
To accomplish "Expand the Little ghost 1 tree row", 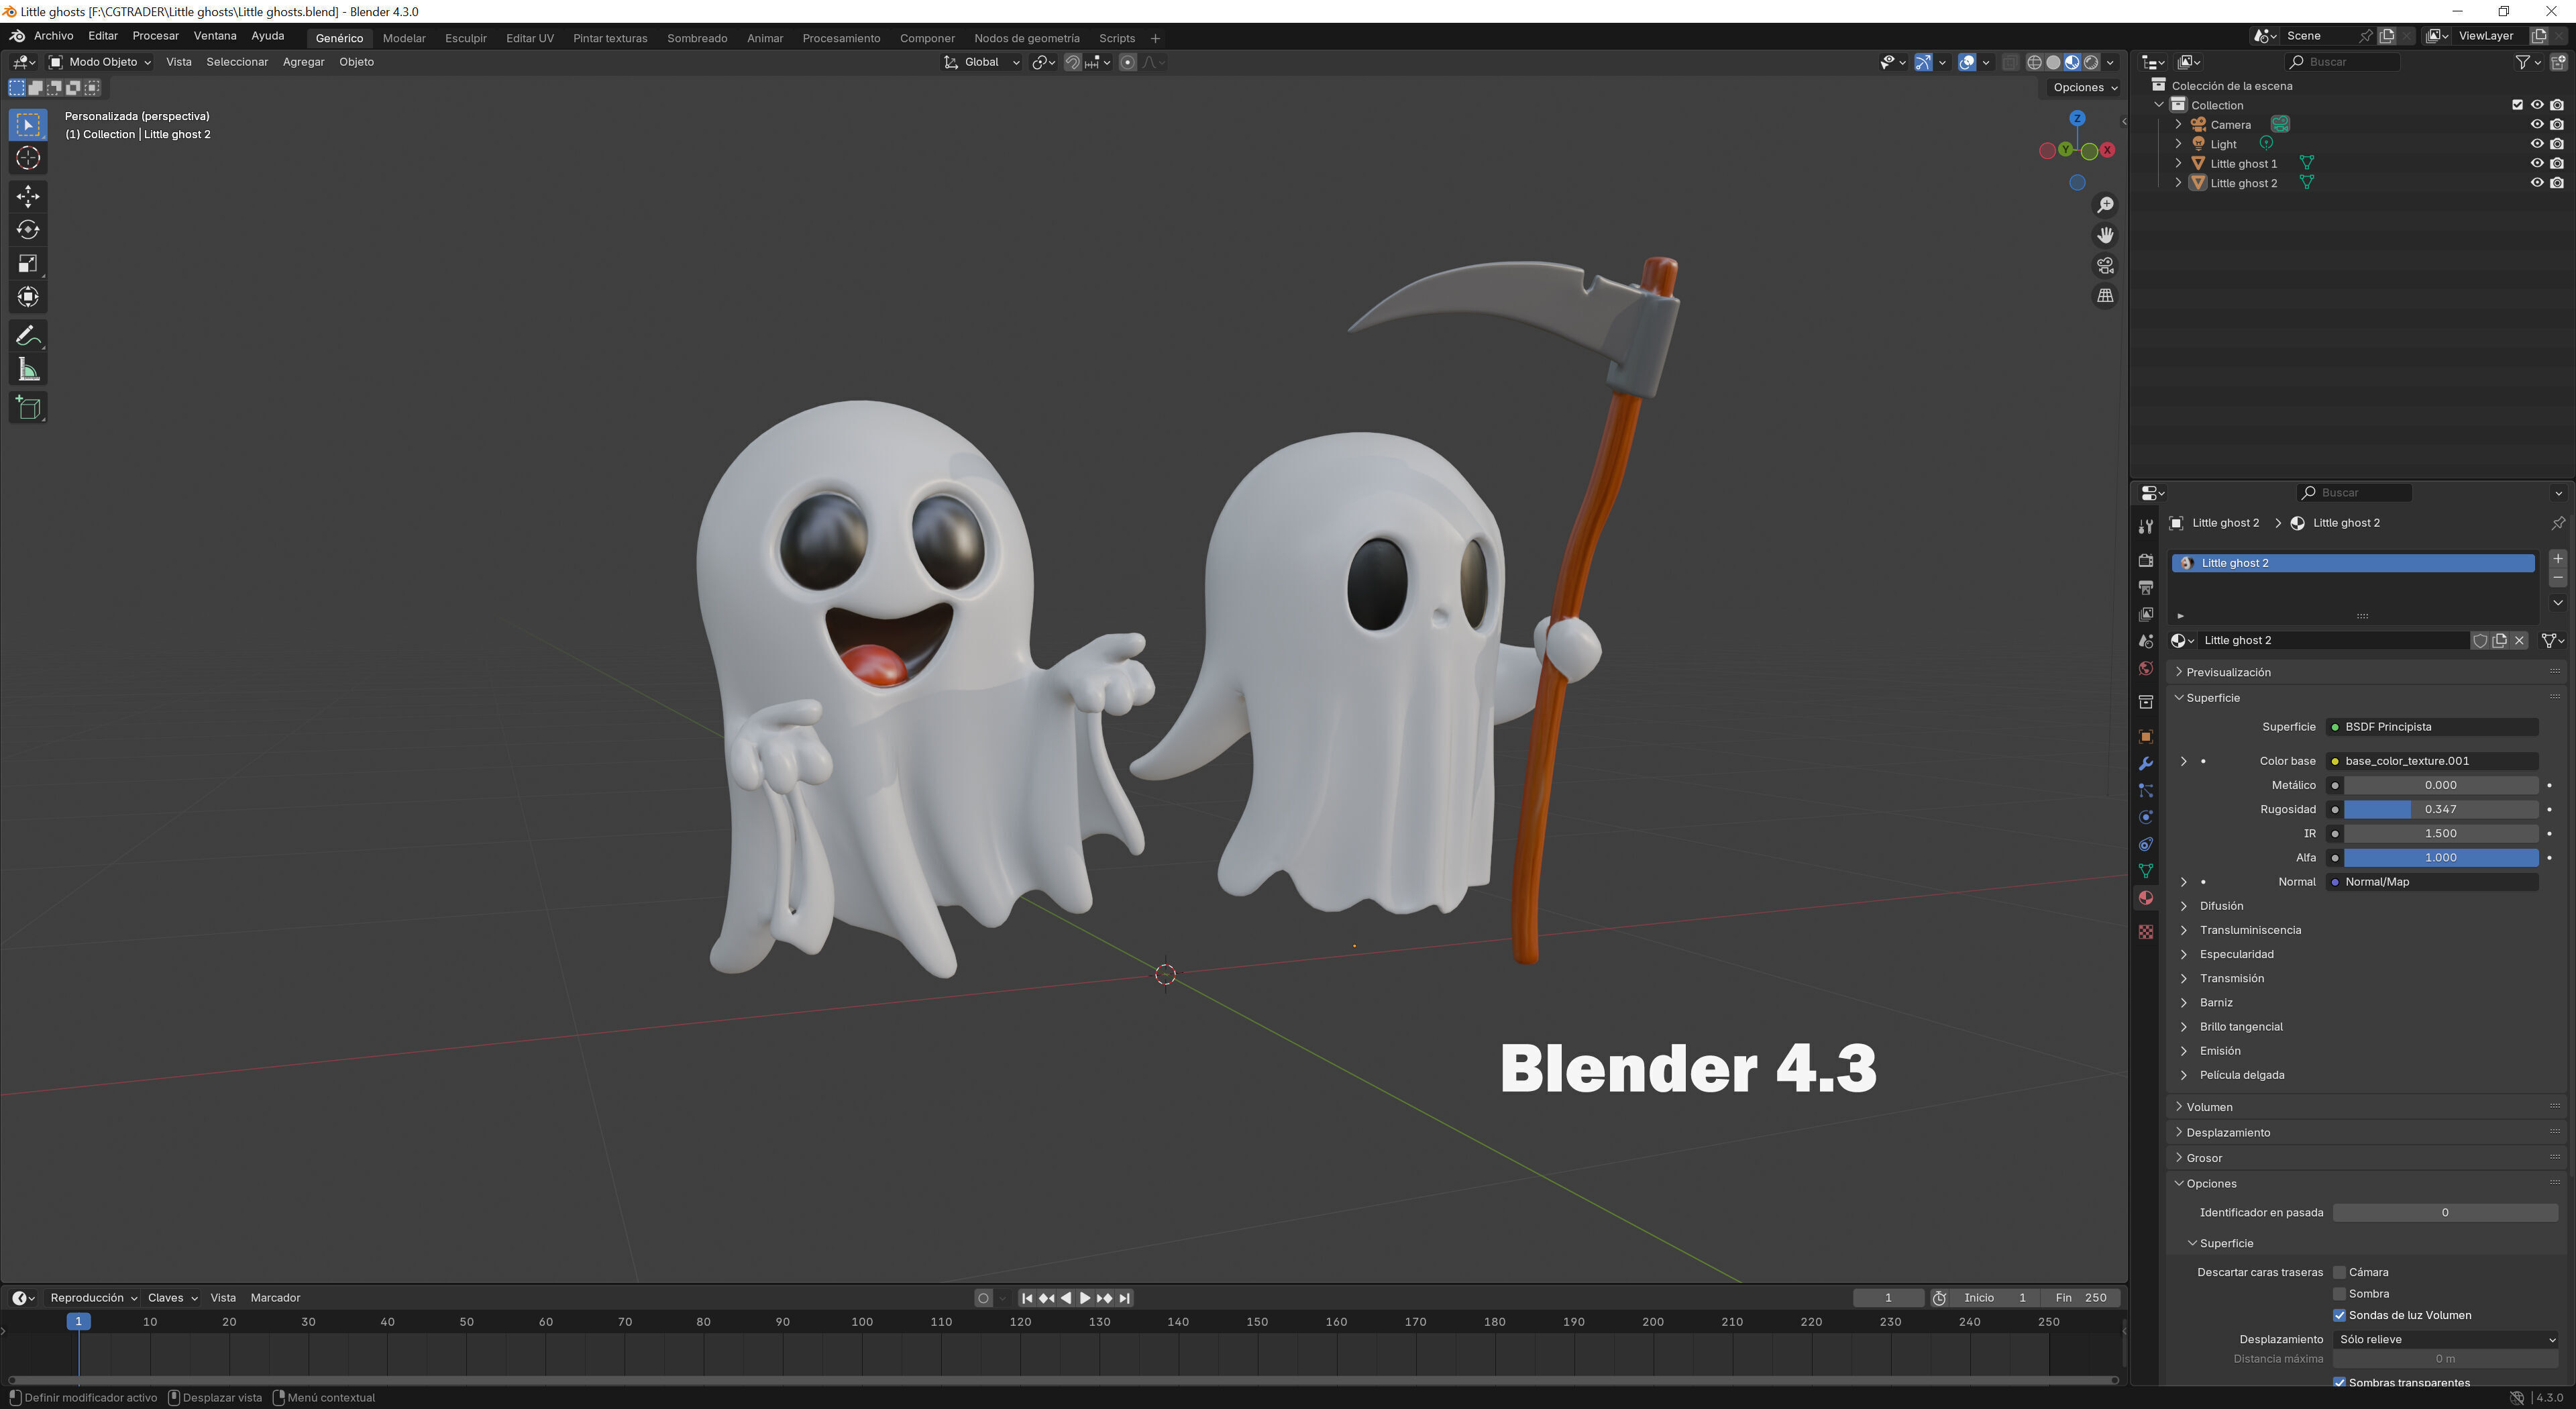I will tap(2178, 163).
